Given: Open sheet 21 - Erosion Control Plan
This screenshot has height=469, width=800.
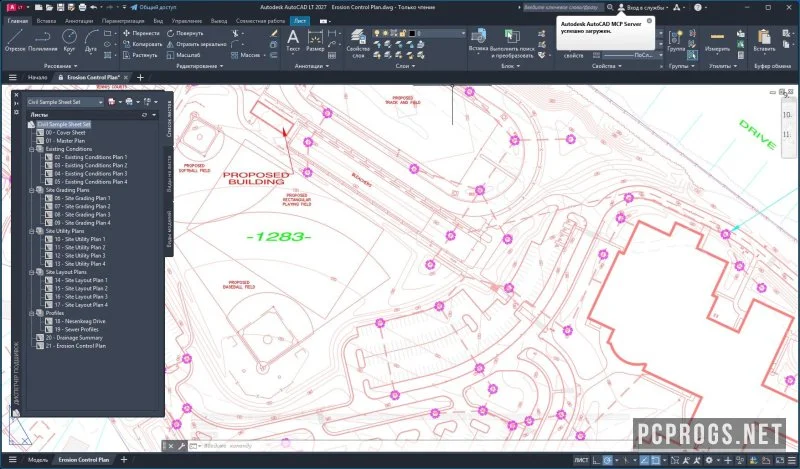Looking at the screenshot, I should pos(76,346).
